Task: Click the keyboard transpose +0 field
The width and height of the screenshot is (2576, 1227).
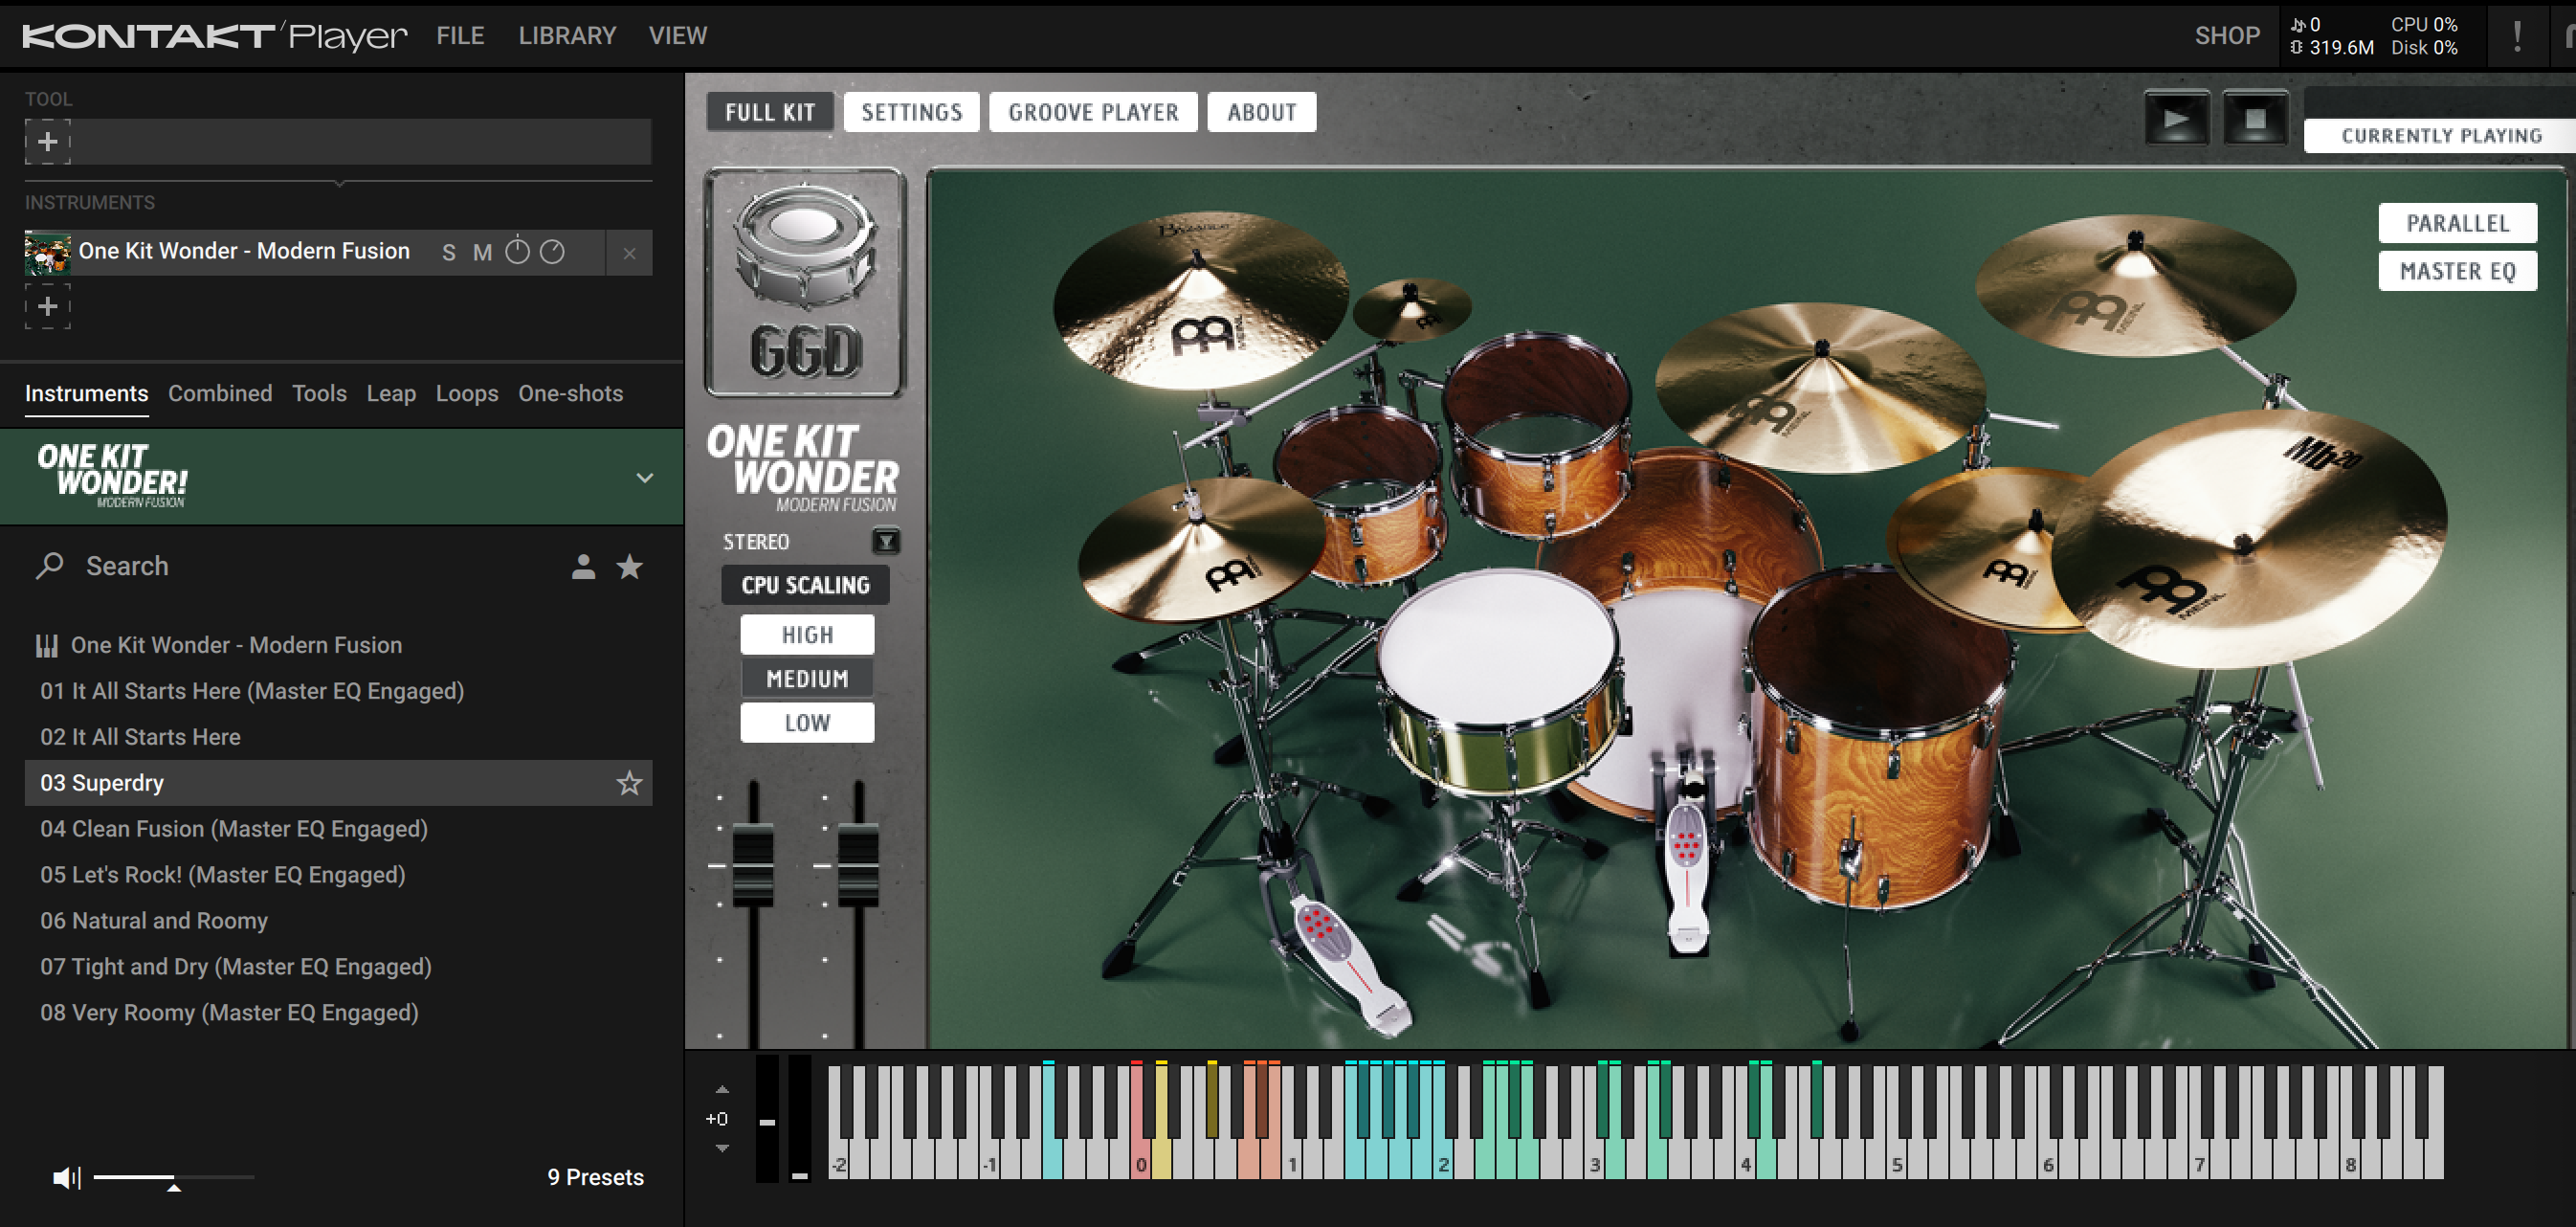Action: 718,1118
